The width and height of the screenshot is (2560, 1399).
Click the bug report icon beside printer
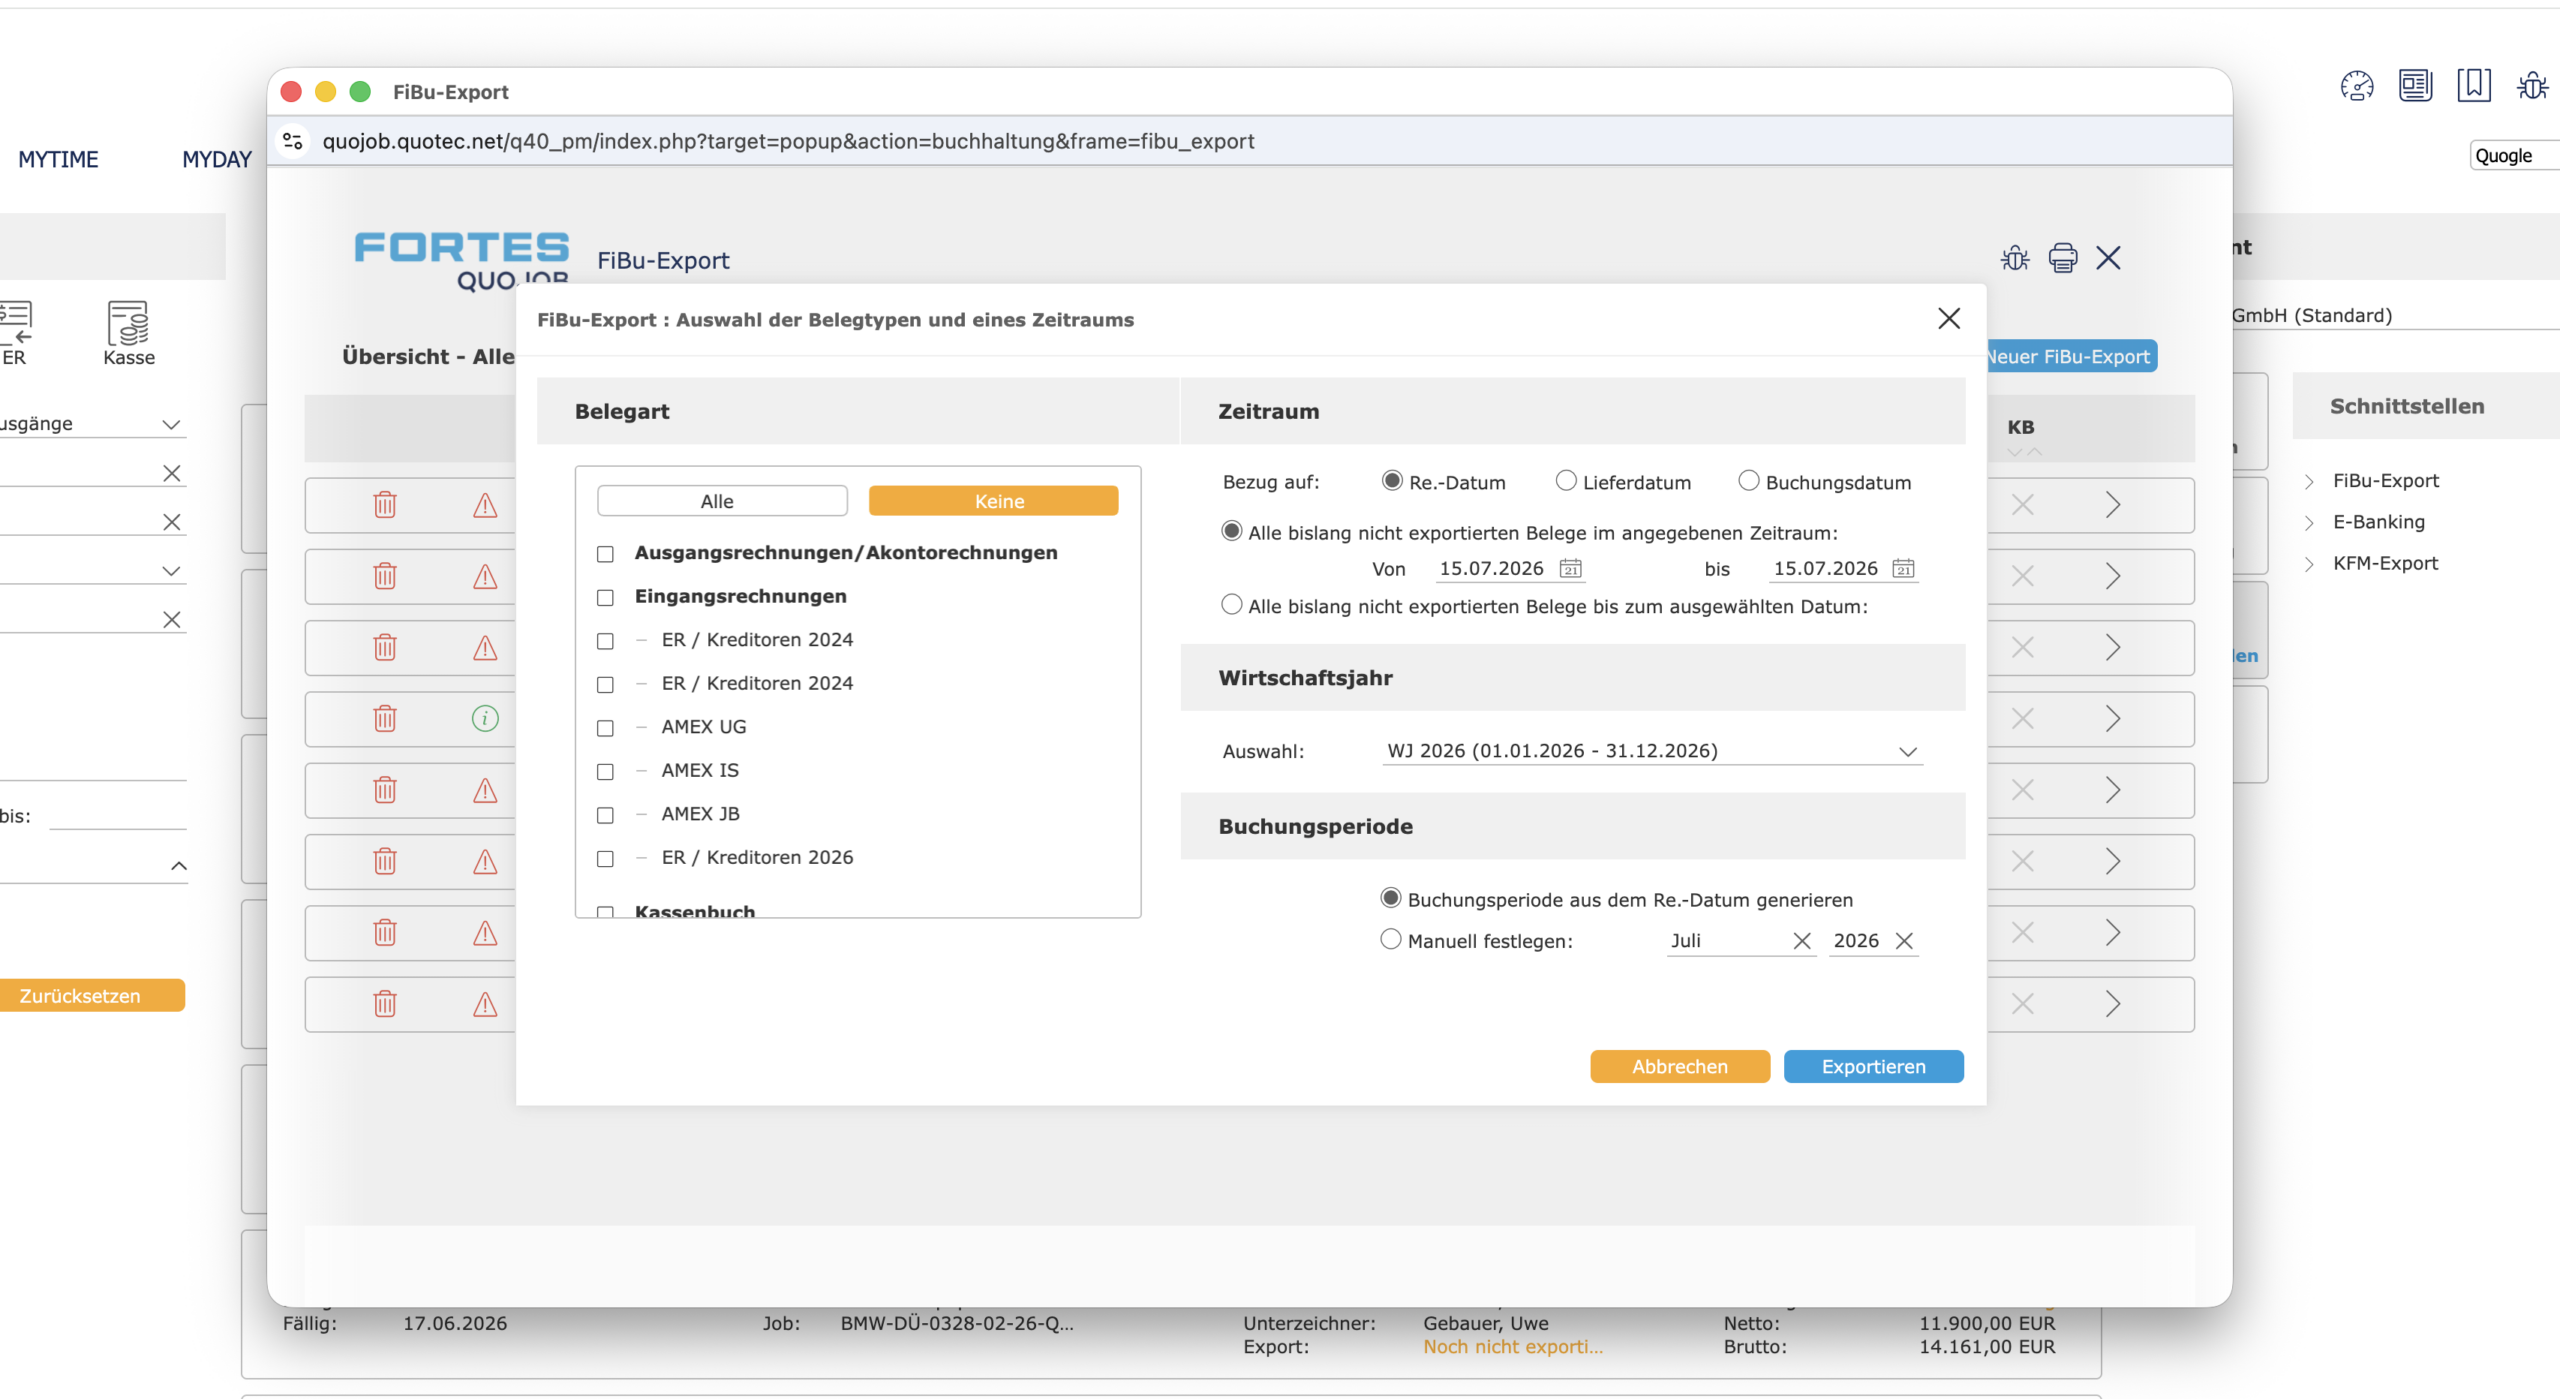coord(2014,258)
